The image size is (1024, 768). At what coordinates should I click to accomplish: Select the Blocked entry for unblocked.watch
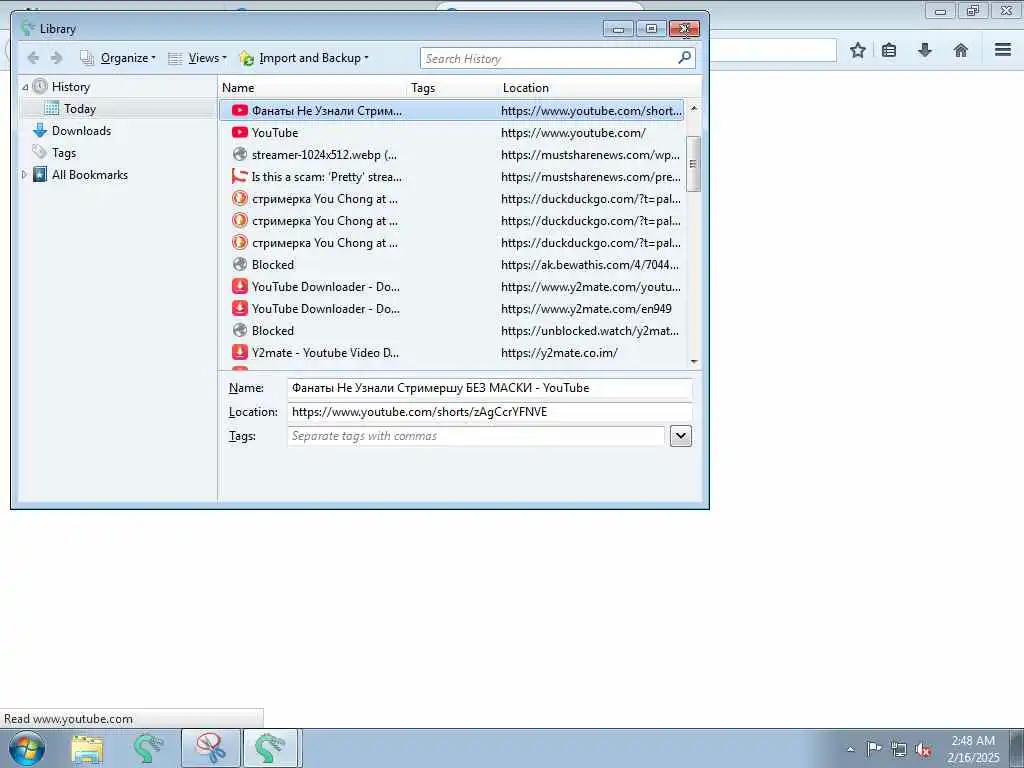[452, 330]
